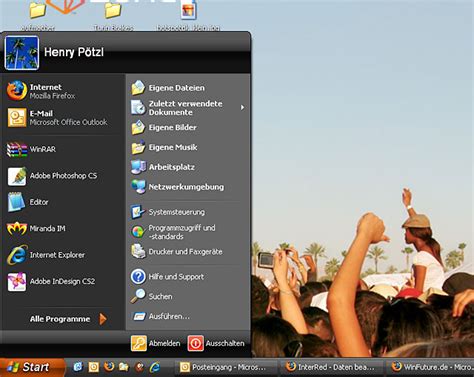Open the leftmost desktop folder icon
Image resolution: width=474 pixels, height=377 pixels.
coord(38,10)
